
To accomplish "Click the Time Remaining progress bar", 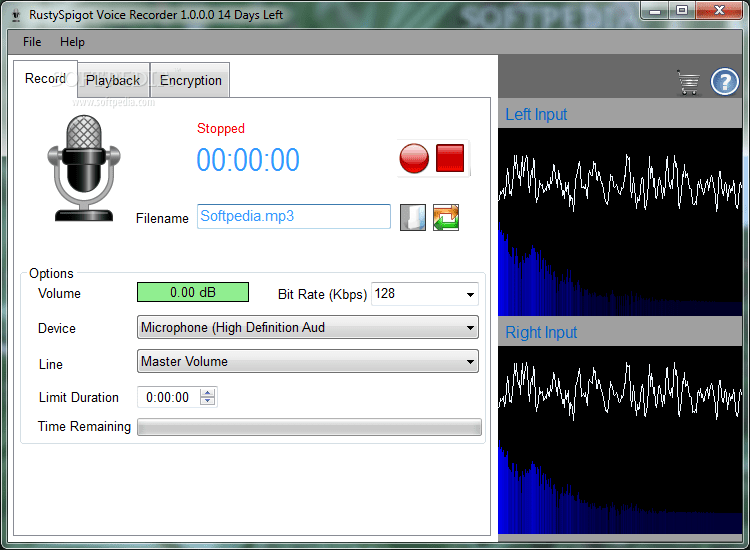I will (x=309, y=427).
